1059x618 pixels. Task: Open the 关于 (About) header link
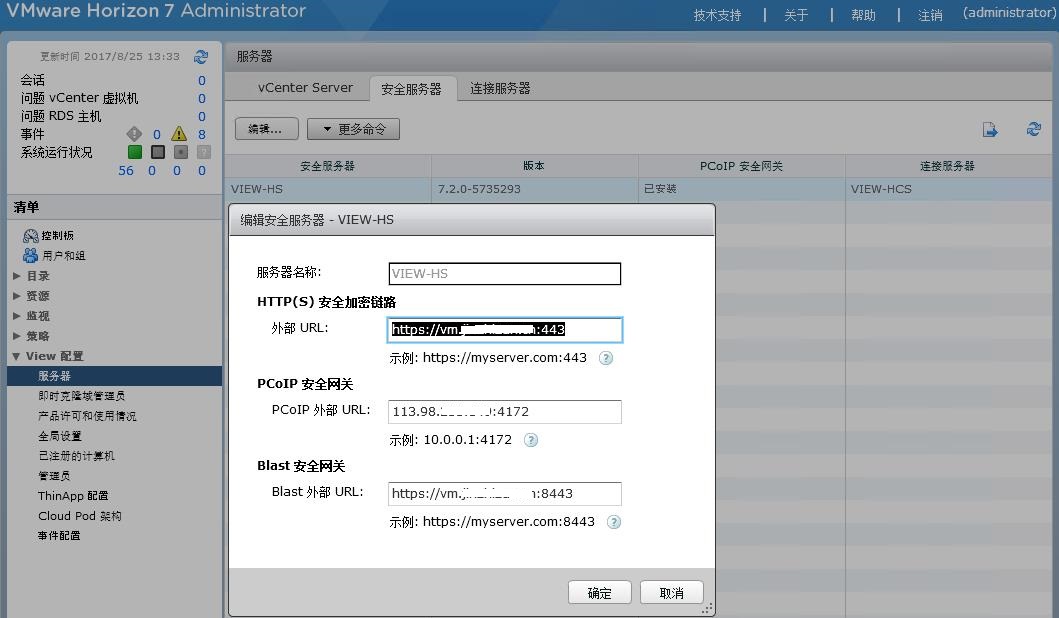pyautogui.click(x=796, y=15)
